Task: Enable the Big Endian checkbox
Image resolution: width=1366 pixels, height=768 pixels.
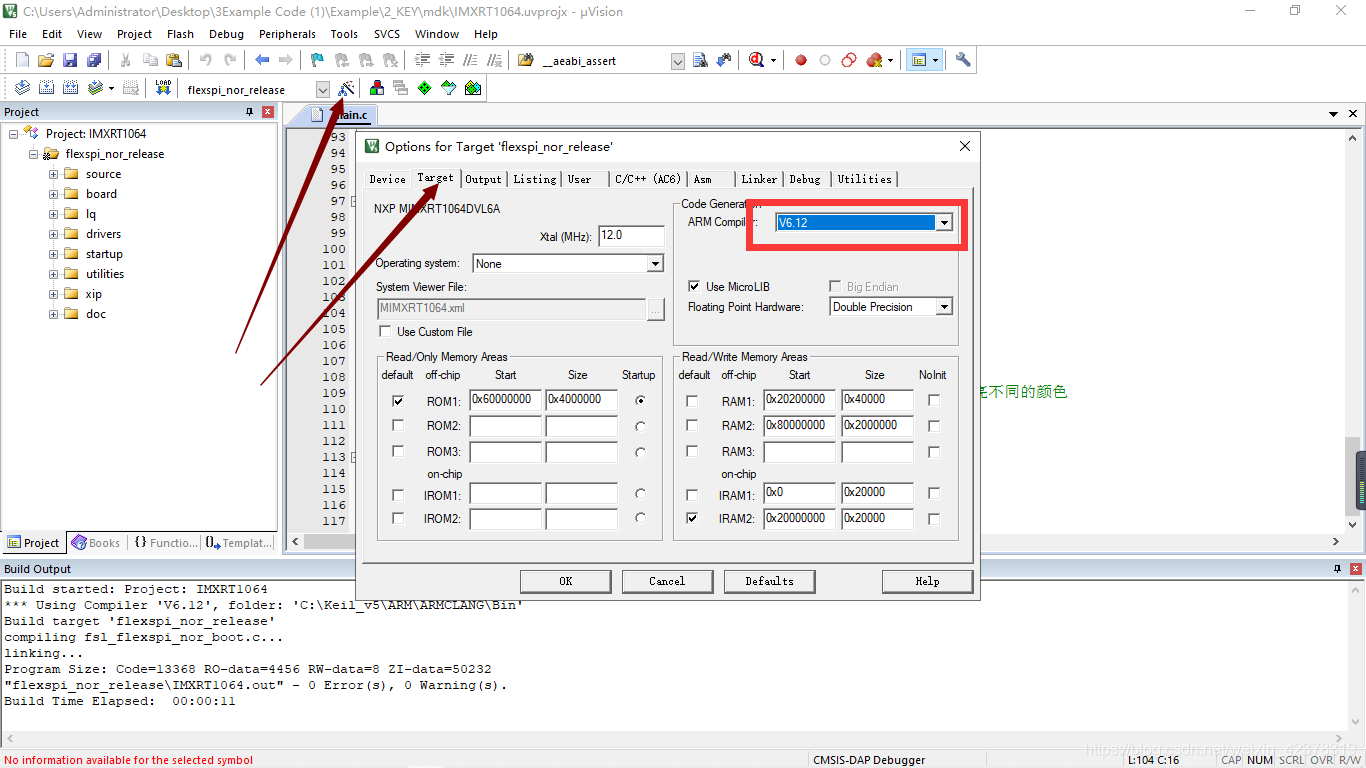Action: click(x=836, y=286)
